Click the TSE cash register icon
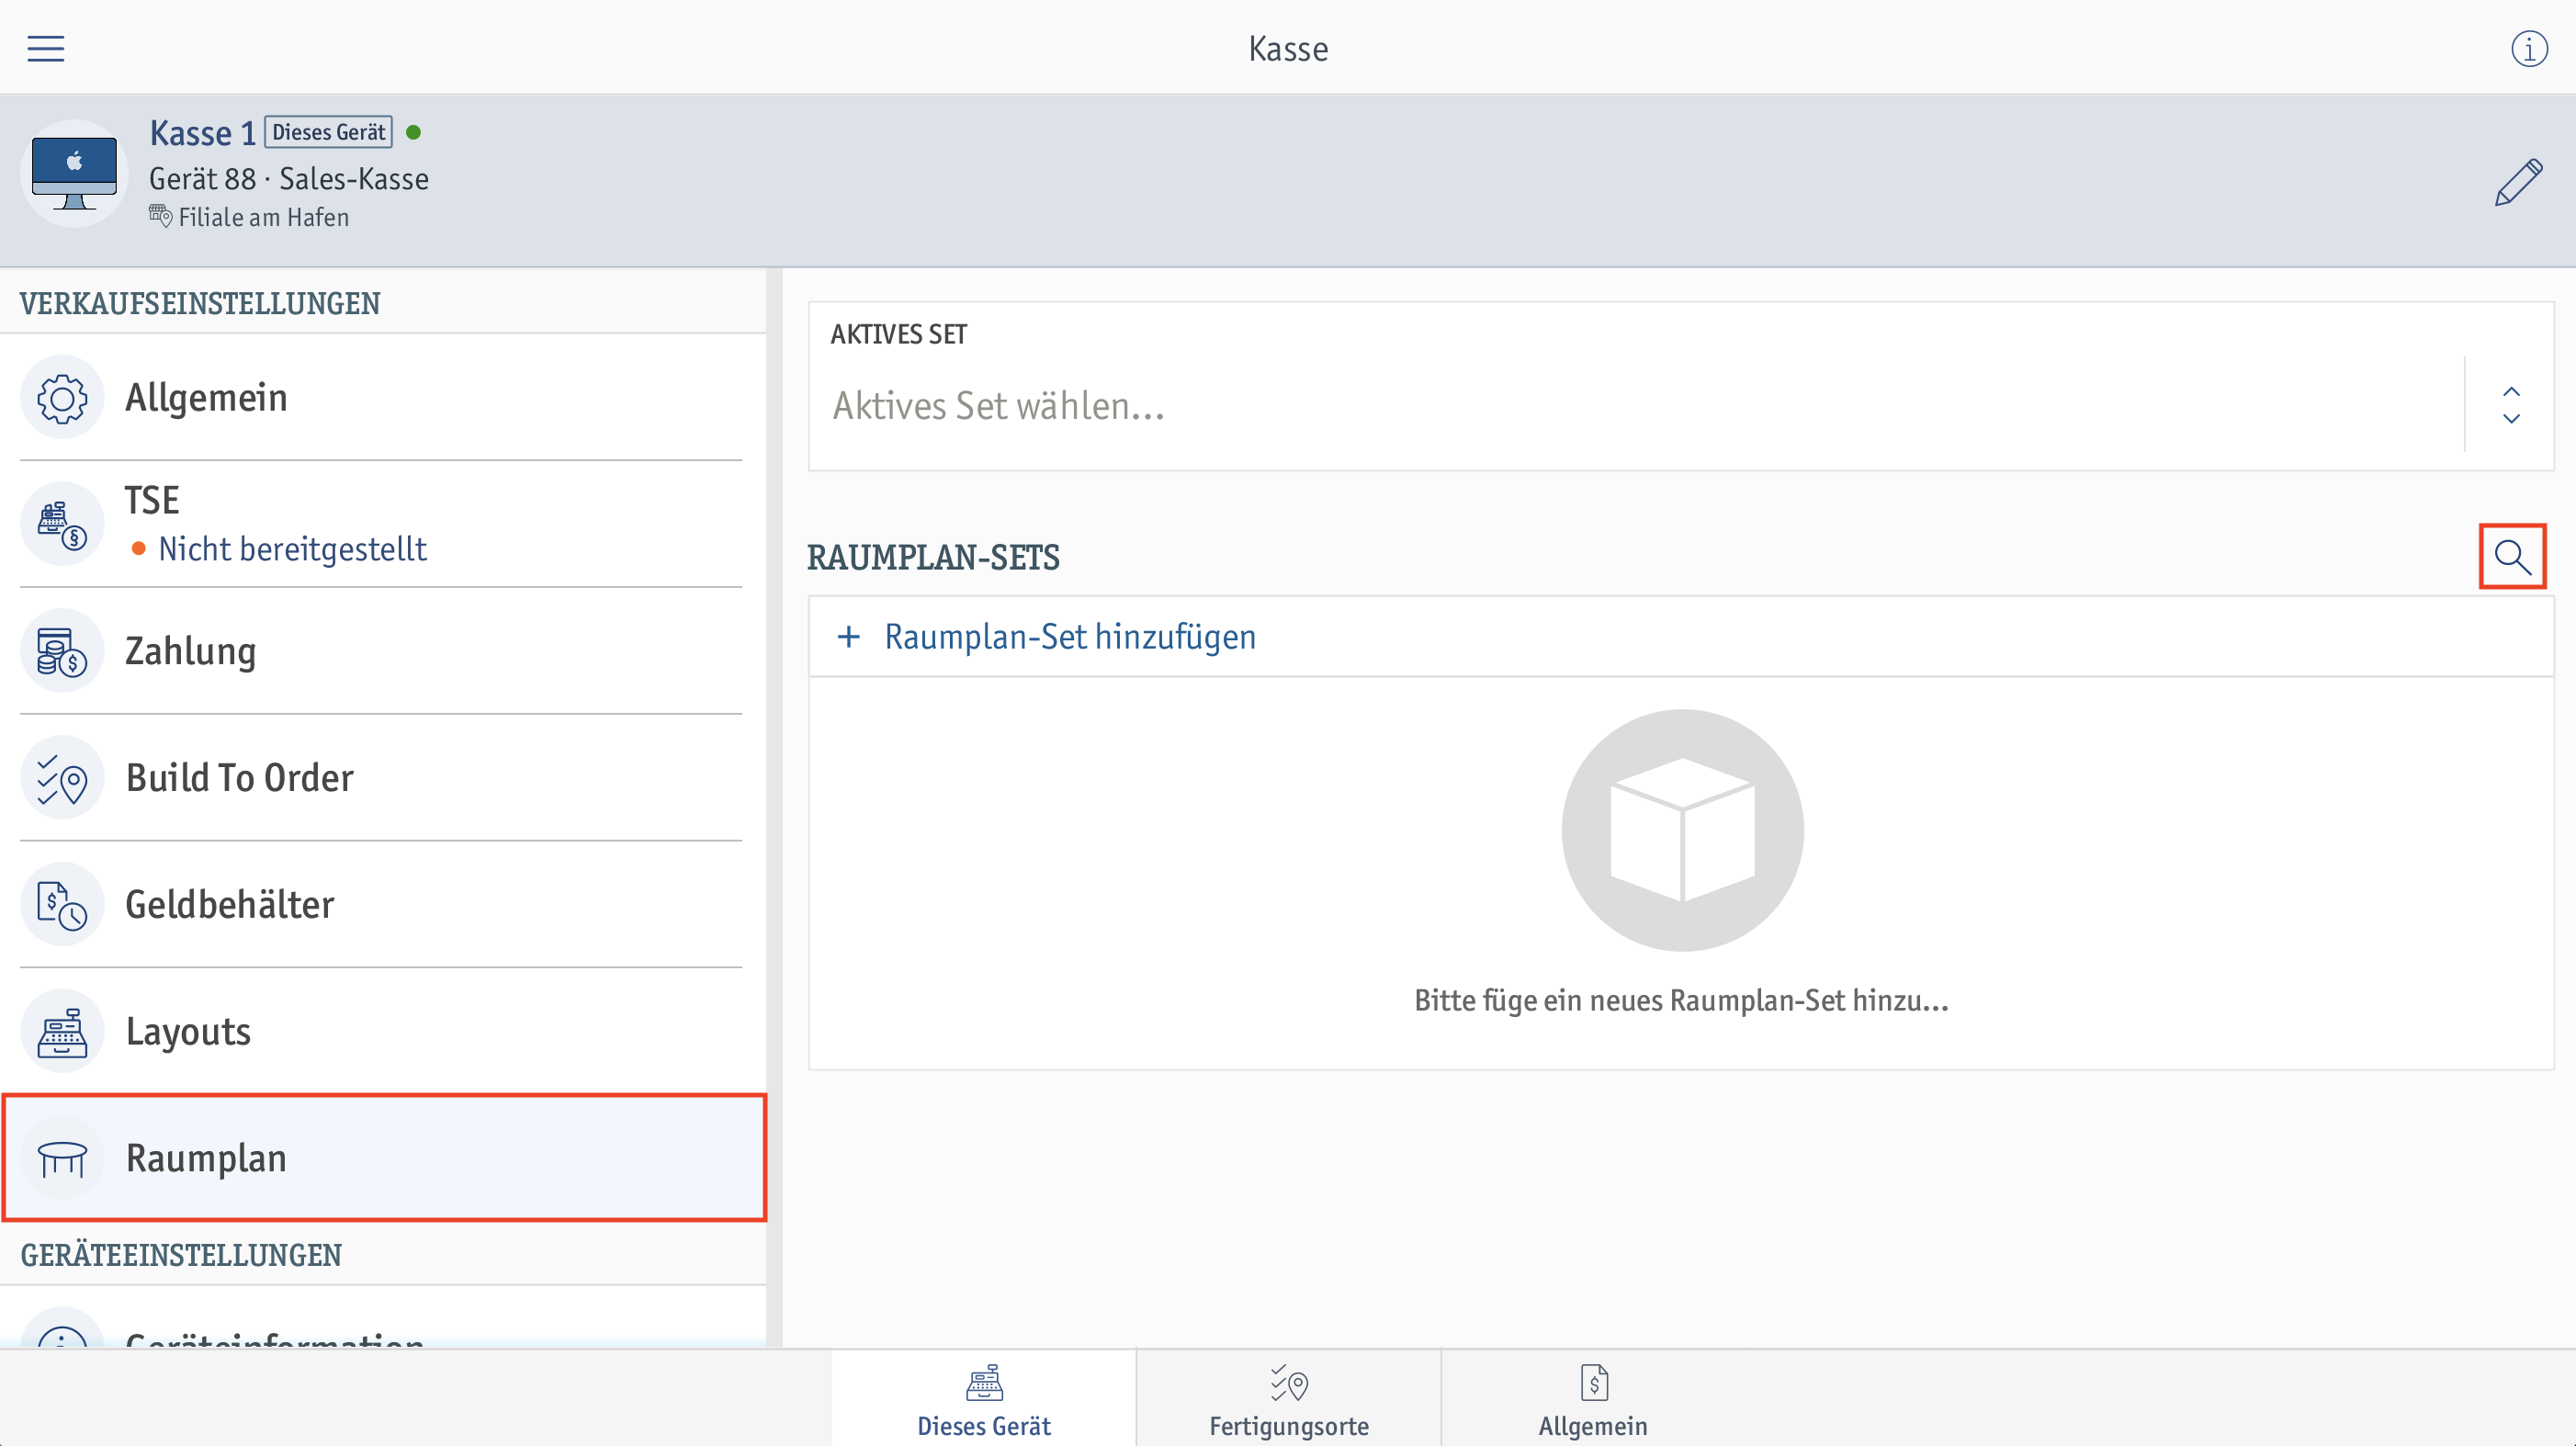The width and height of the screenshot is (2576, 1446). click(x=62, y=524)
